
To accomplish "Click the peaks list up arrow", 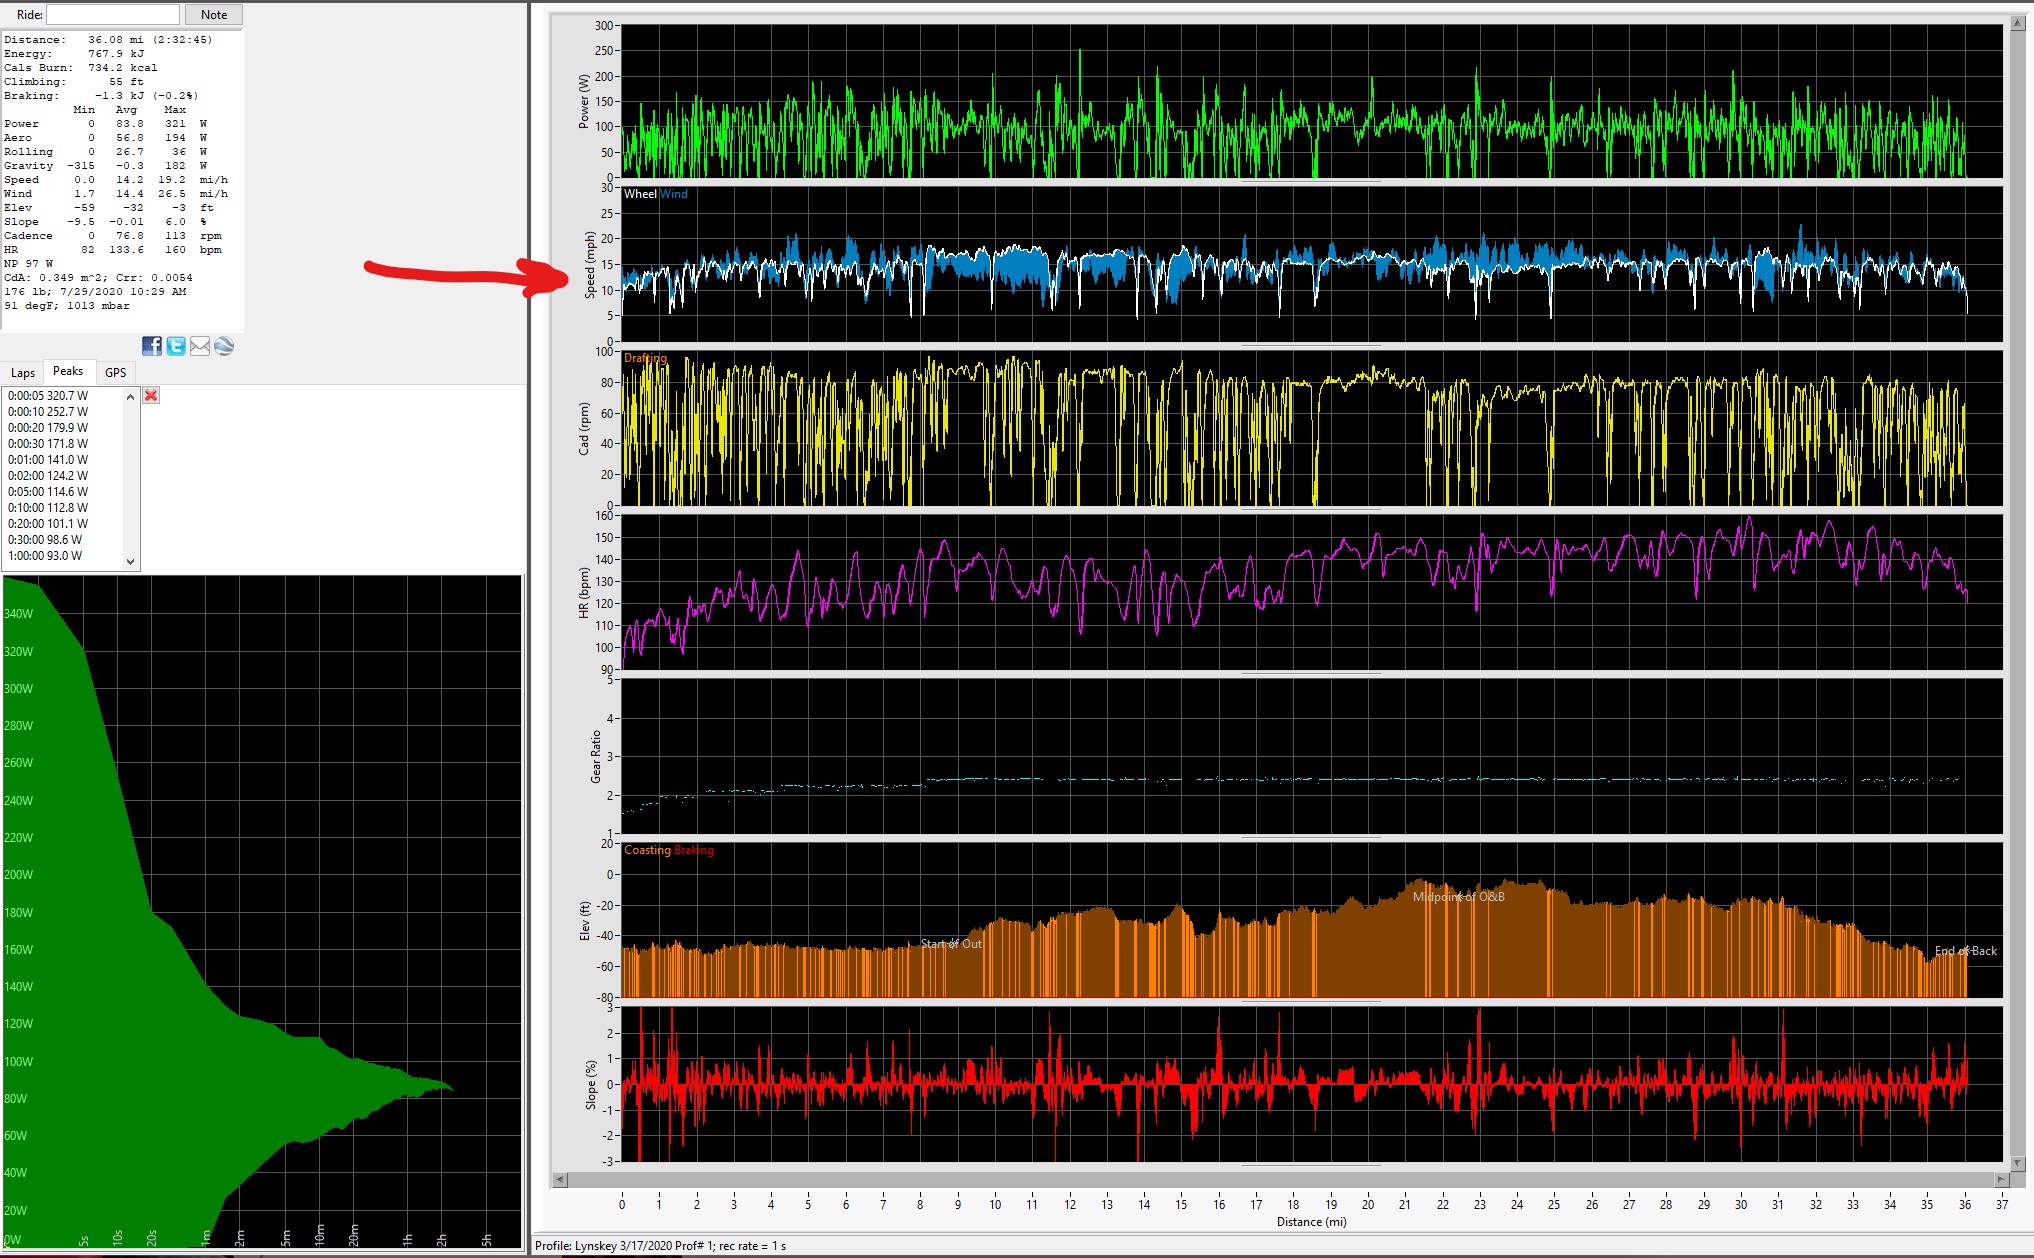I will coord(130,397).
